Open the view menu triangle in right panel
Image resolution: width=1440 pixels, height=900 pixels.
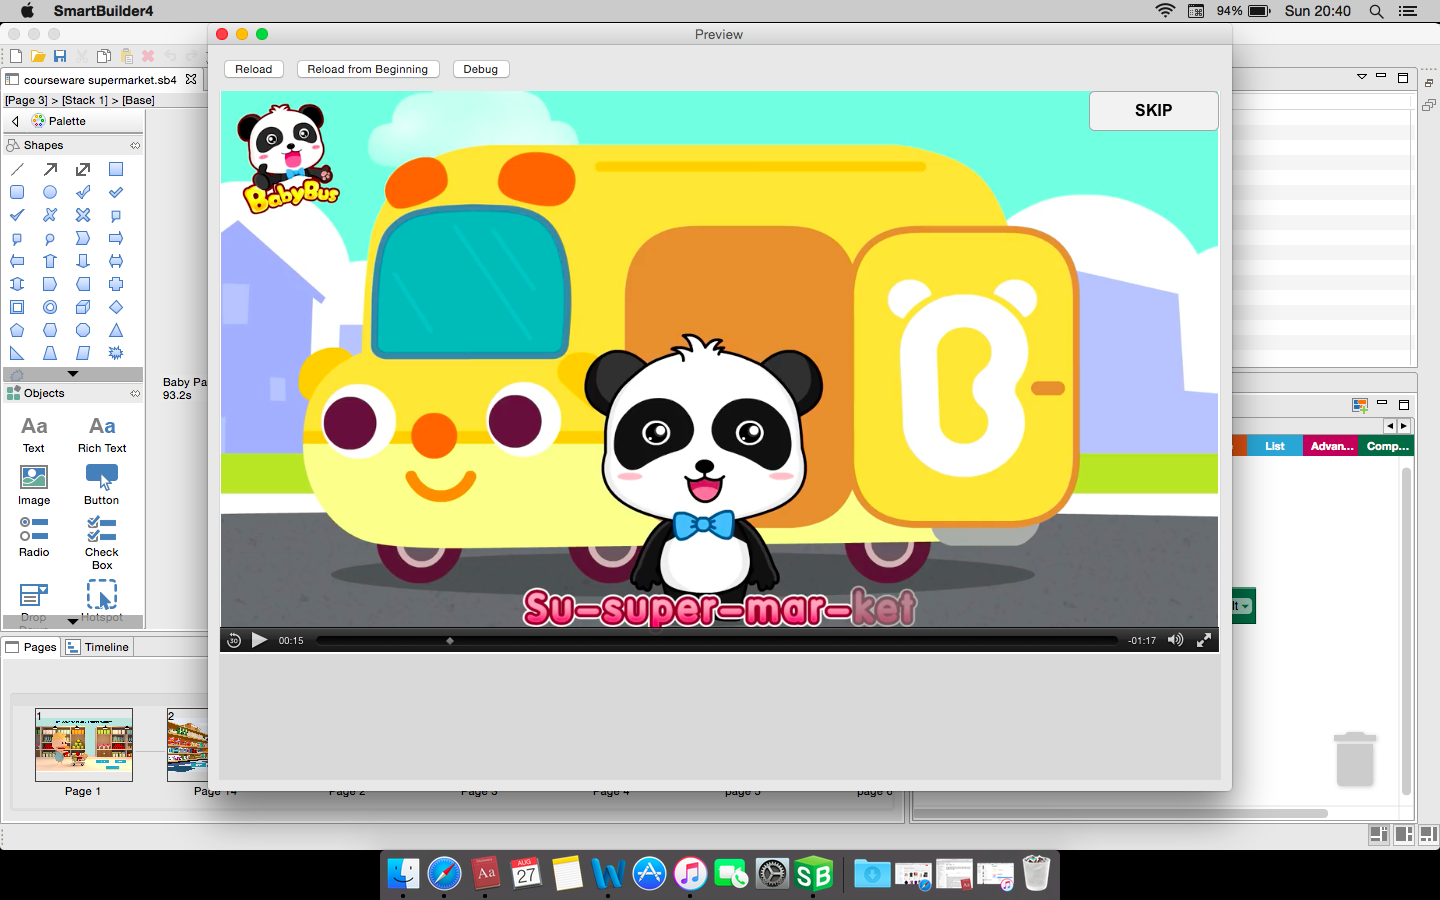tap(1361, 77)
